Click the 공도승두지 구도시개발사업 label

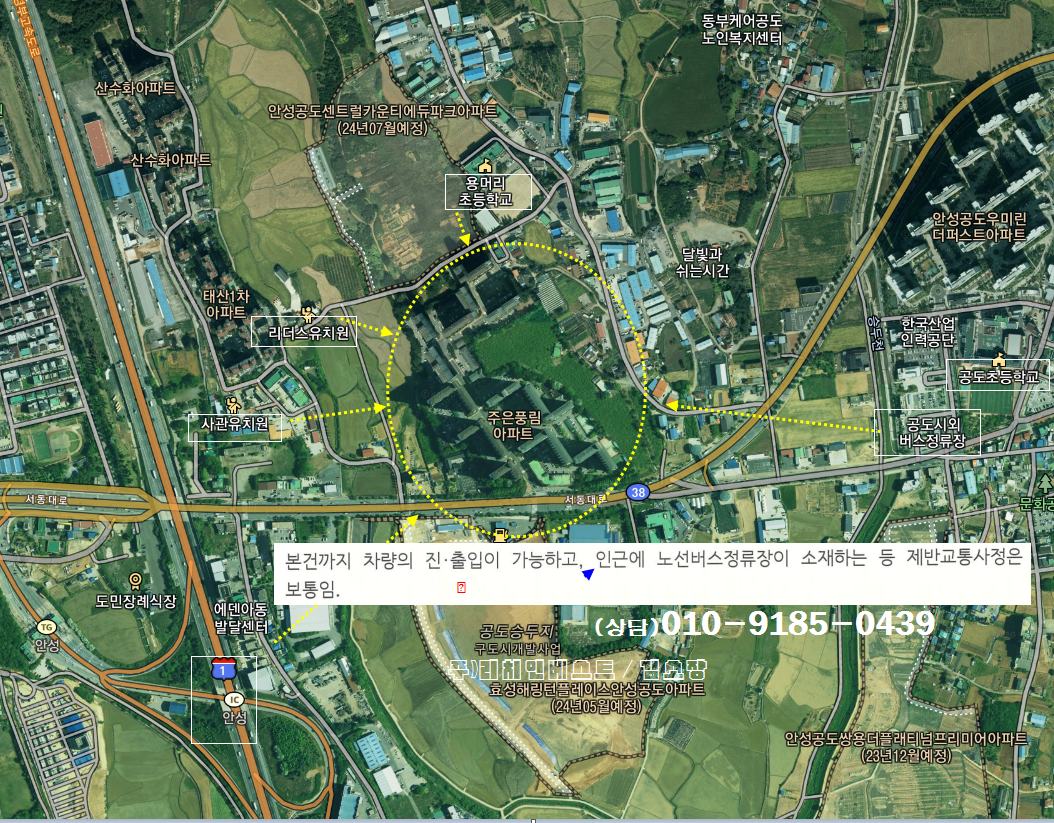click(518, 639)
